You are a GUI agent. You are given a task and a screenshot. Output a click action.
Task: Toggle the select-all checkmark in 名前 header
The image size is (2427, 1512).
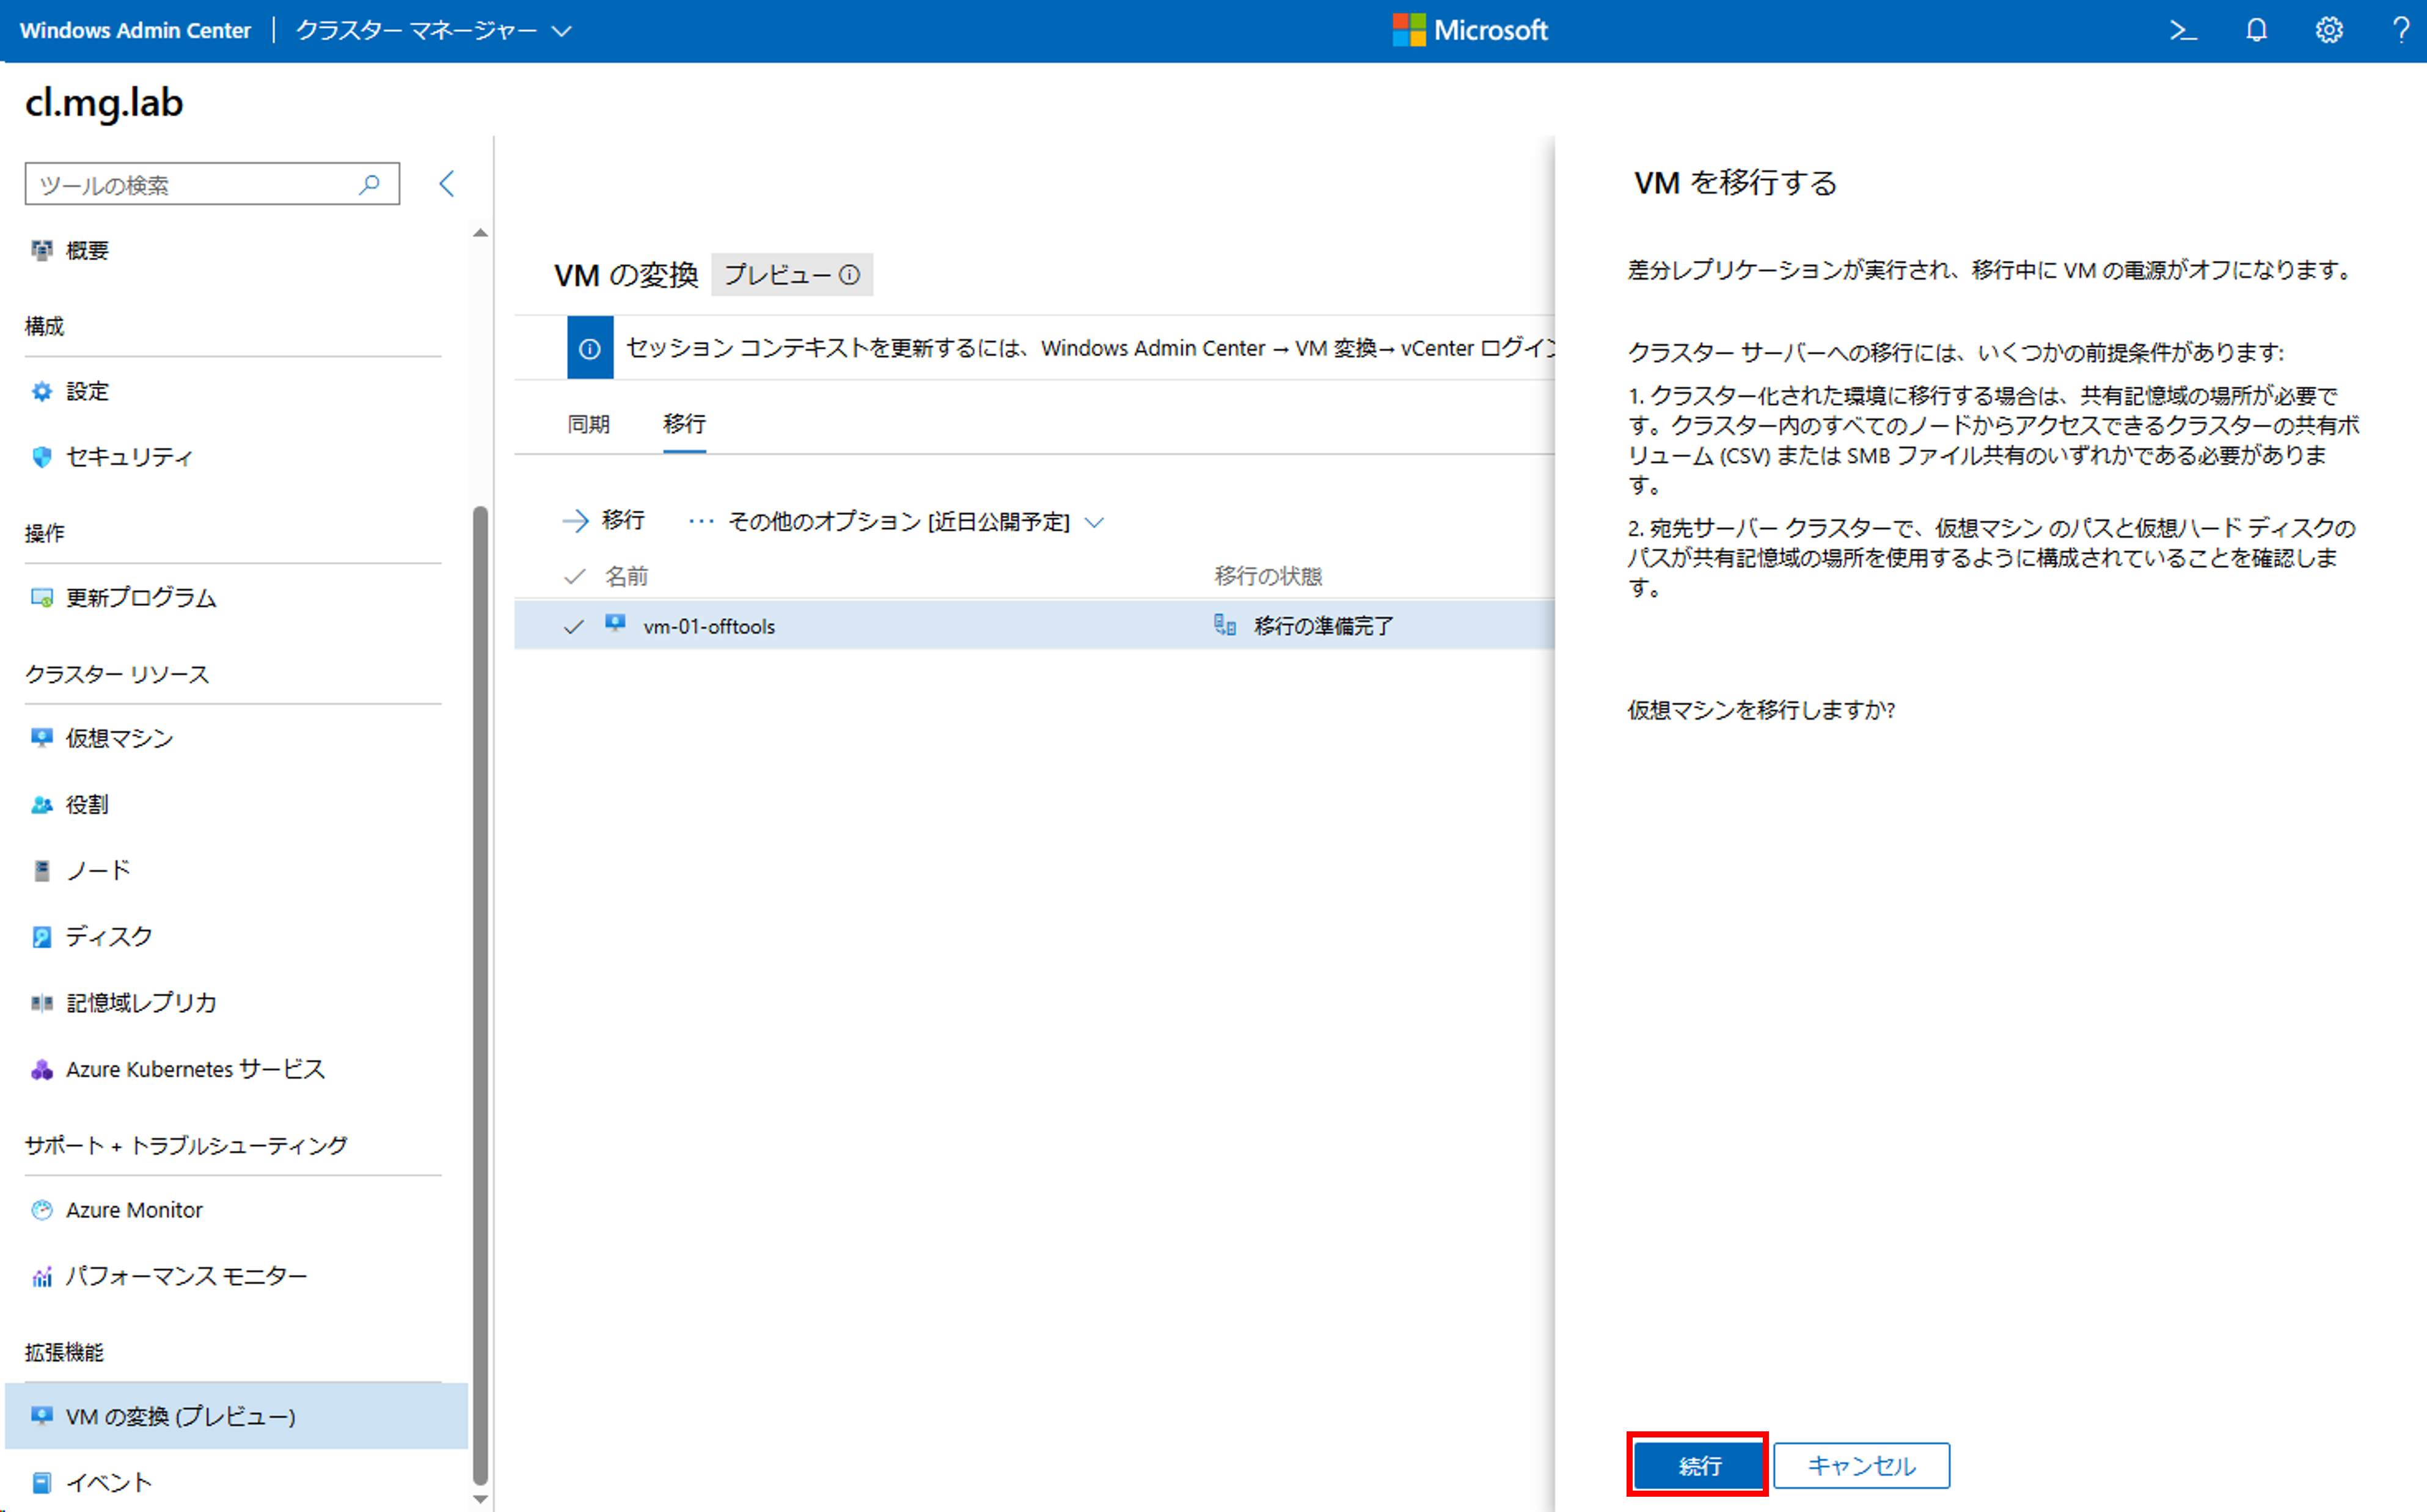[574, 576]
